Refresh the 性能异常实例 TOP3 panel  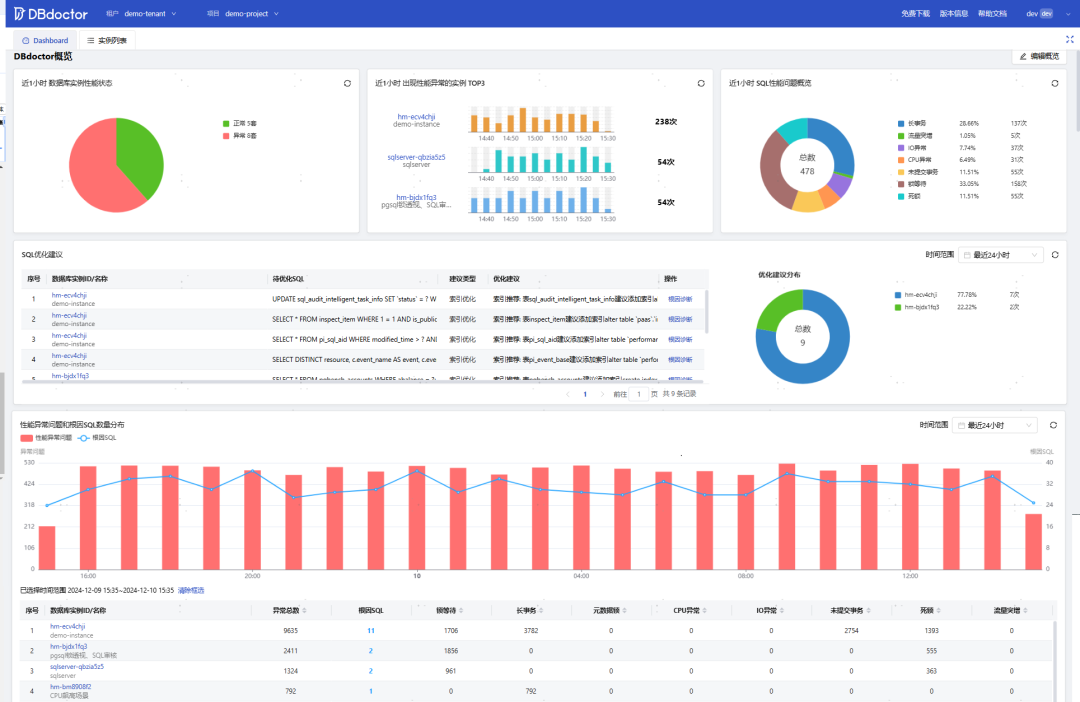click(x=701, y=83)
